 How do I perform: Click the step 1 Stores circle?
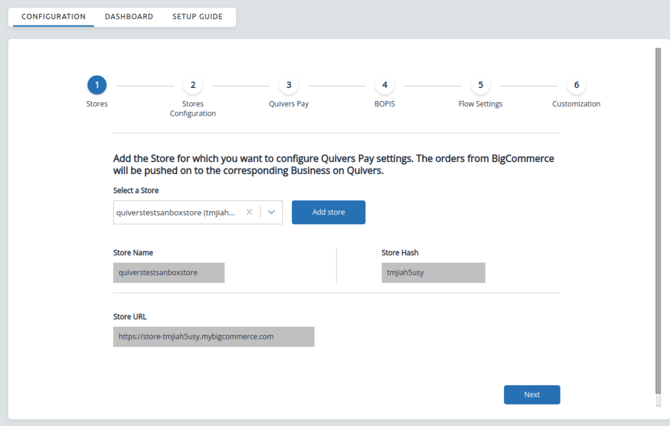pos(97,85)
